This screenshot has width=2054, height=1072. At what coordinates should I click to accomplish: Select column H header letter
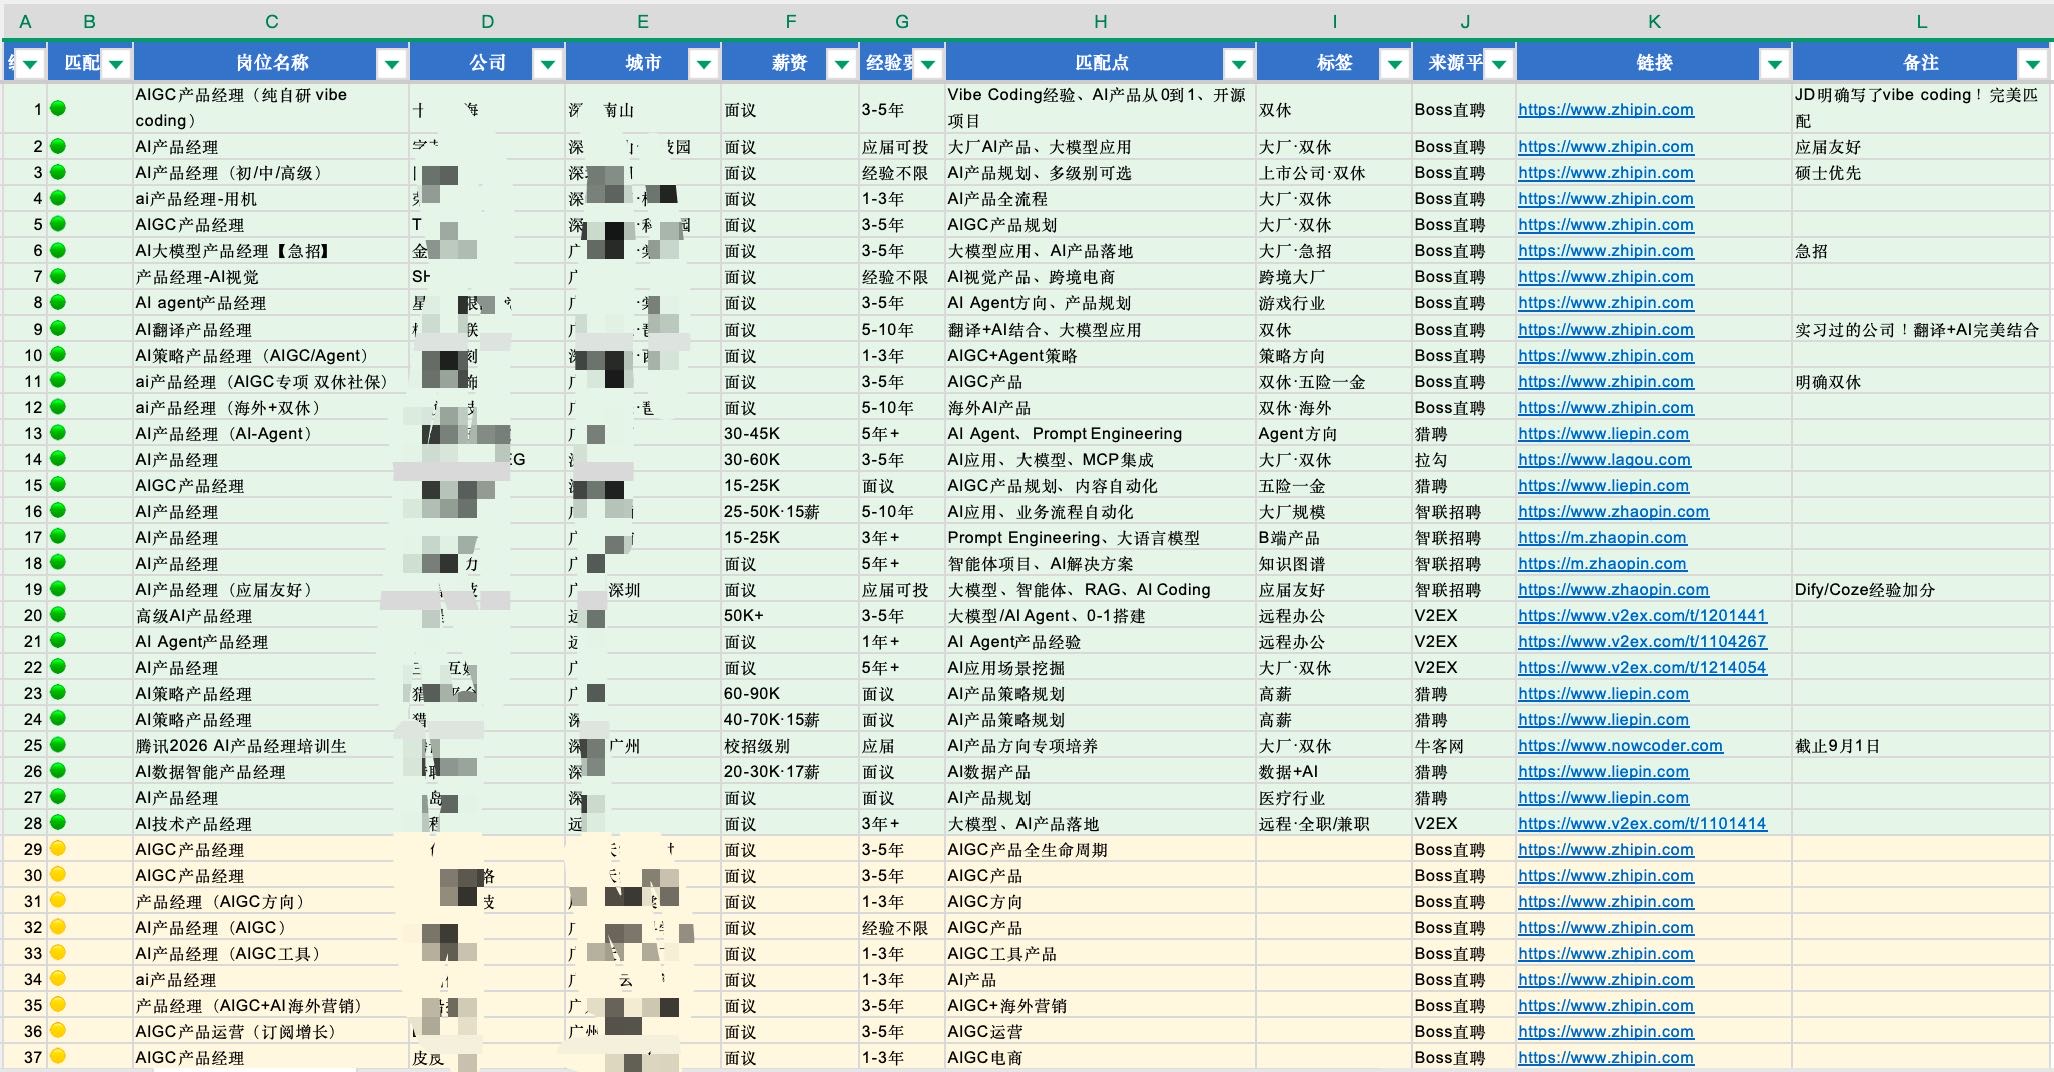1100,21
